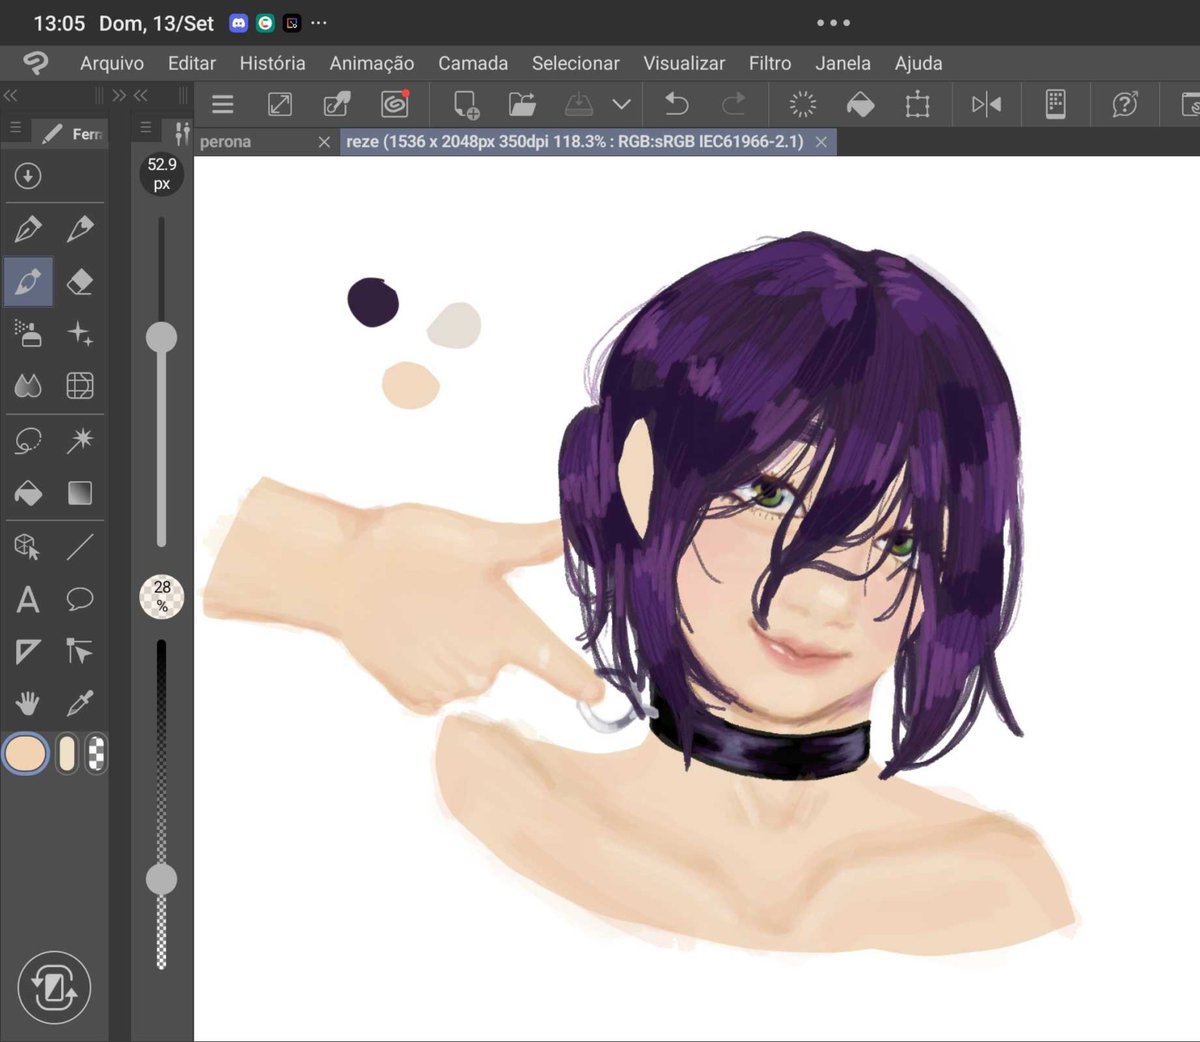Image resolution: width=1200 pixels, height=1042 pixels.
Task: Select the Pencil tool
Action: [80, 229]
